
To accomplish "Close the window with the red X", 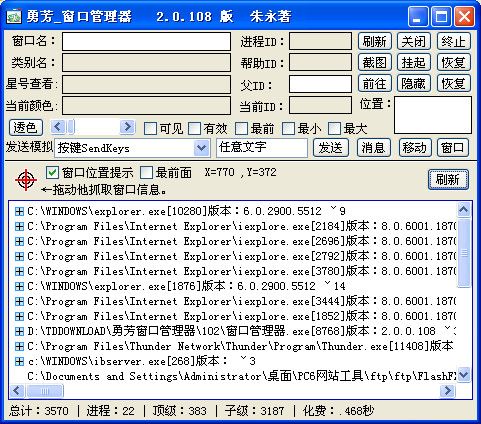I will (464, 16).
